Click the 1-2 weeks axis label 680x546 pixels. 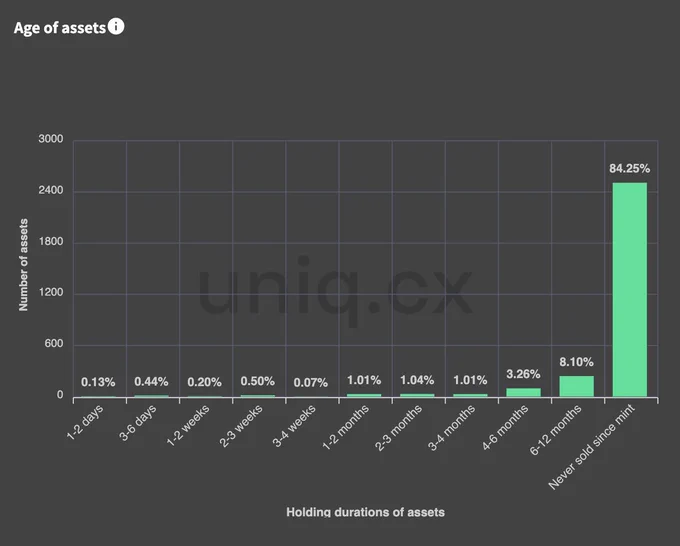pos(188,425)
